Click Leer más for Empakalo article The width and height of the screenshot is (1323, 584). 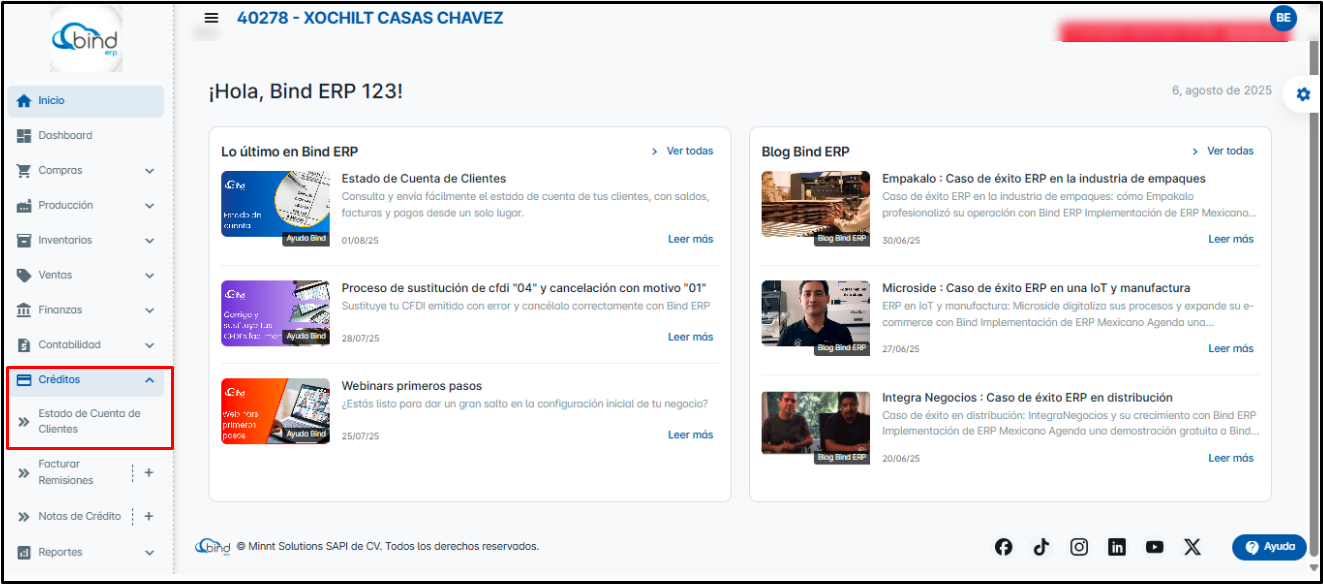1231,239
